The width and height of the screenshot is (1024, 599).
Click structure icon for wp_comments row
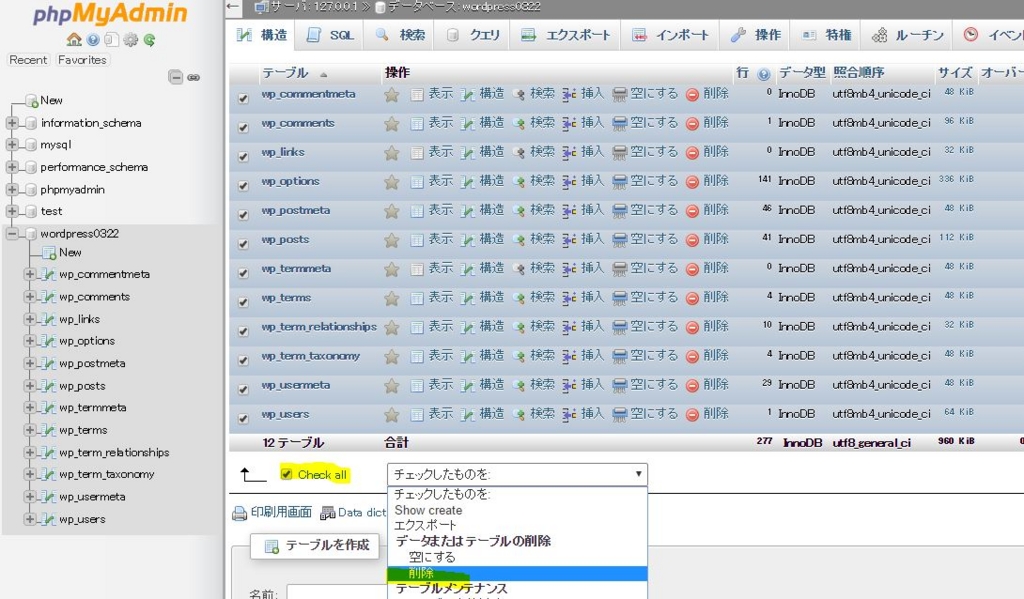(467, 124)
